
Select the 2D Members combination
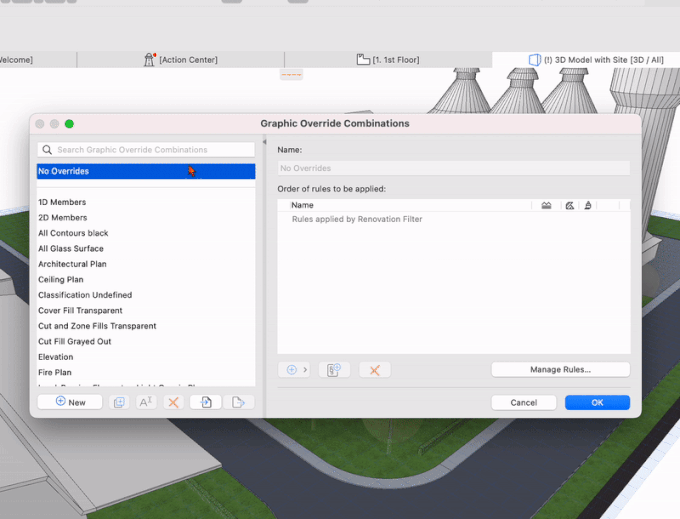[x=146, y=218]
